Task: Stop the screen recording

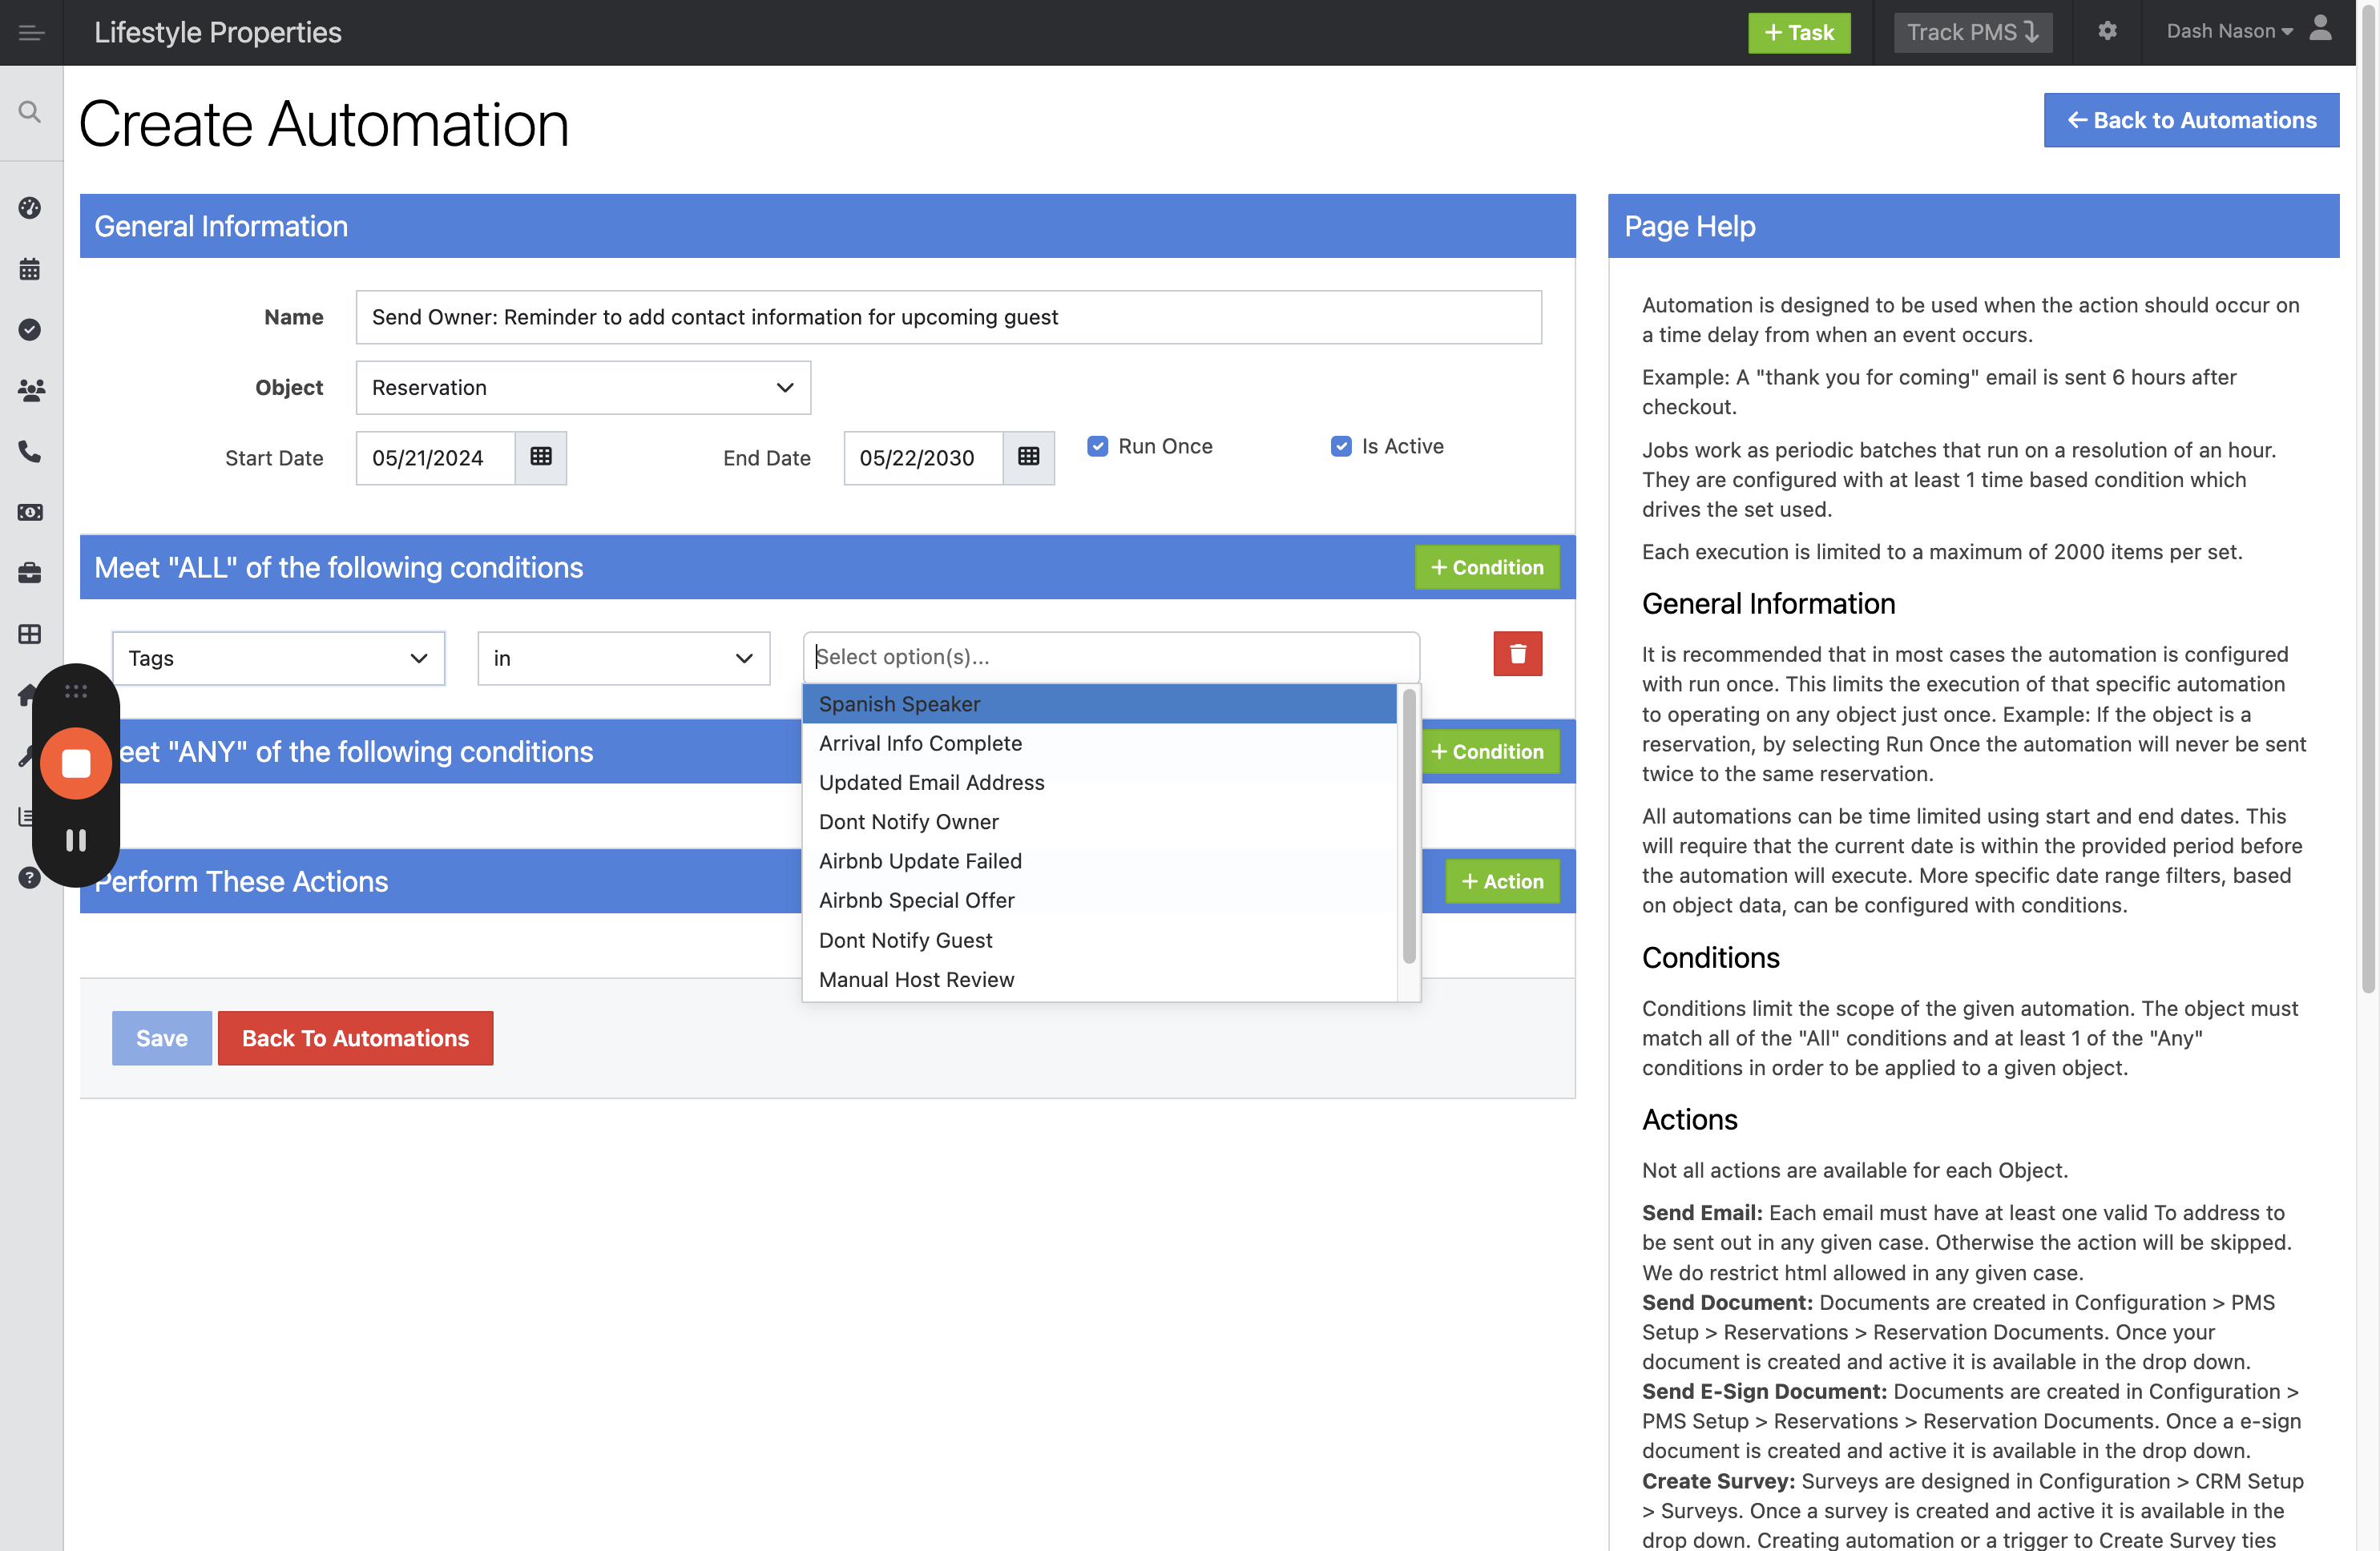Action: 76,764
